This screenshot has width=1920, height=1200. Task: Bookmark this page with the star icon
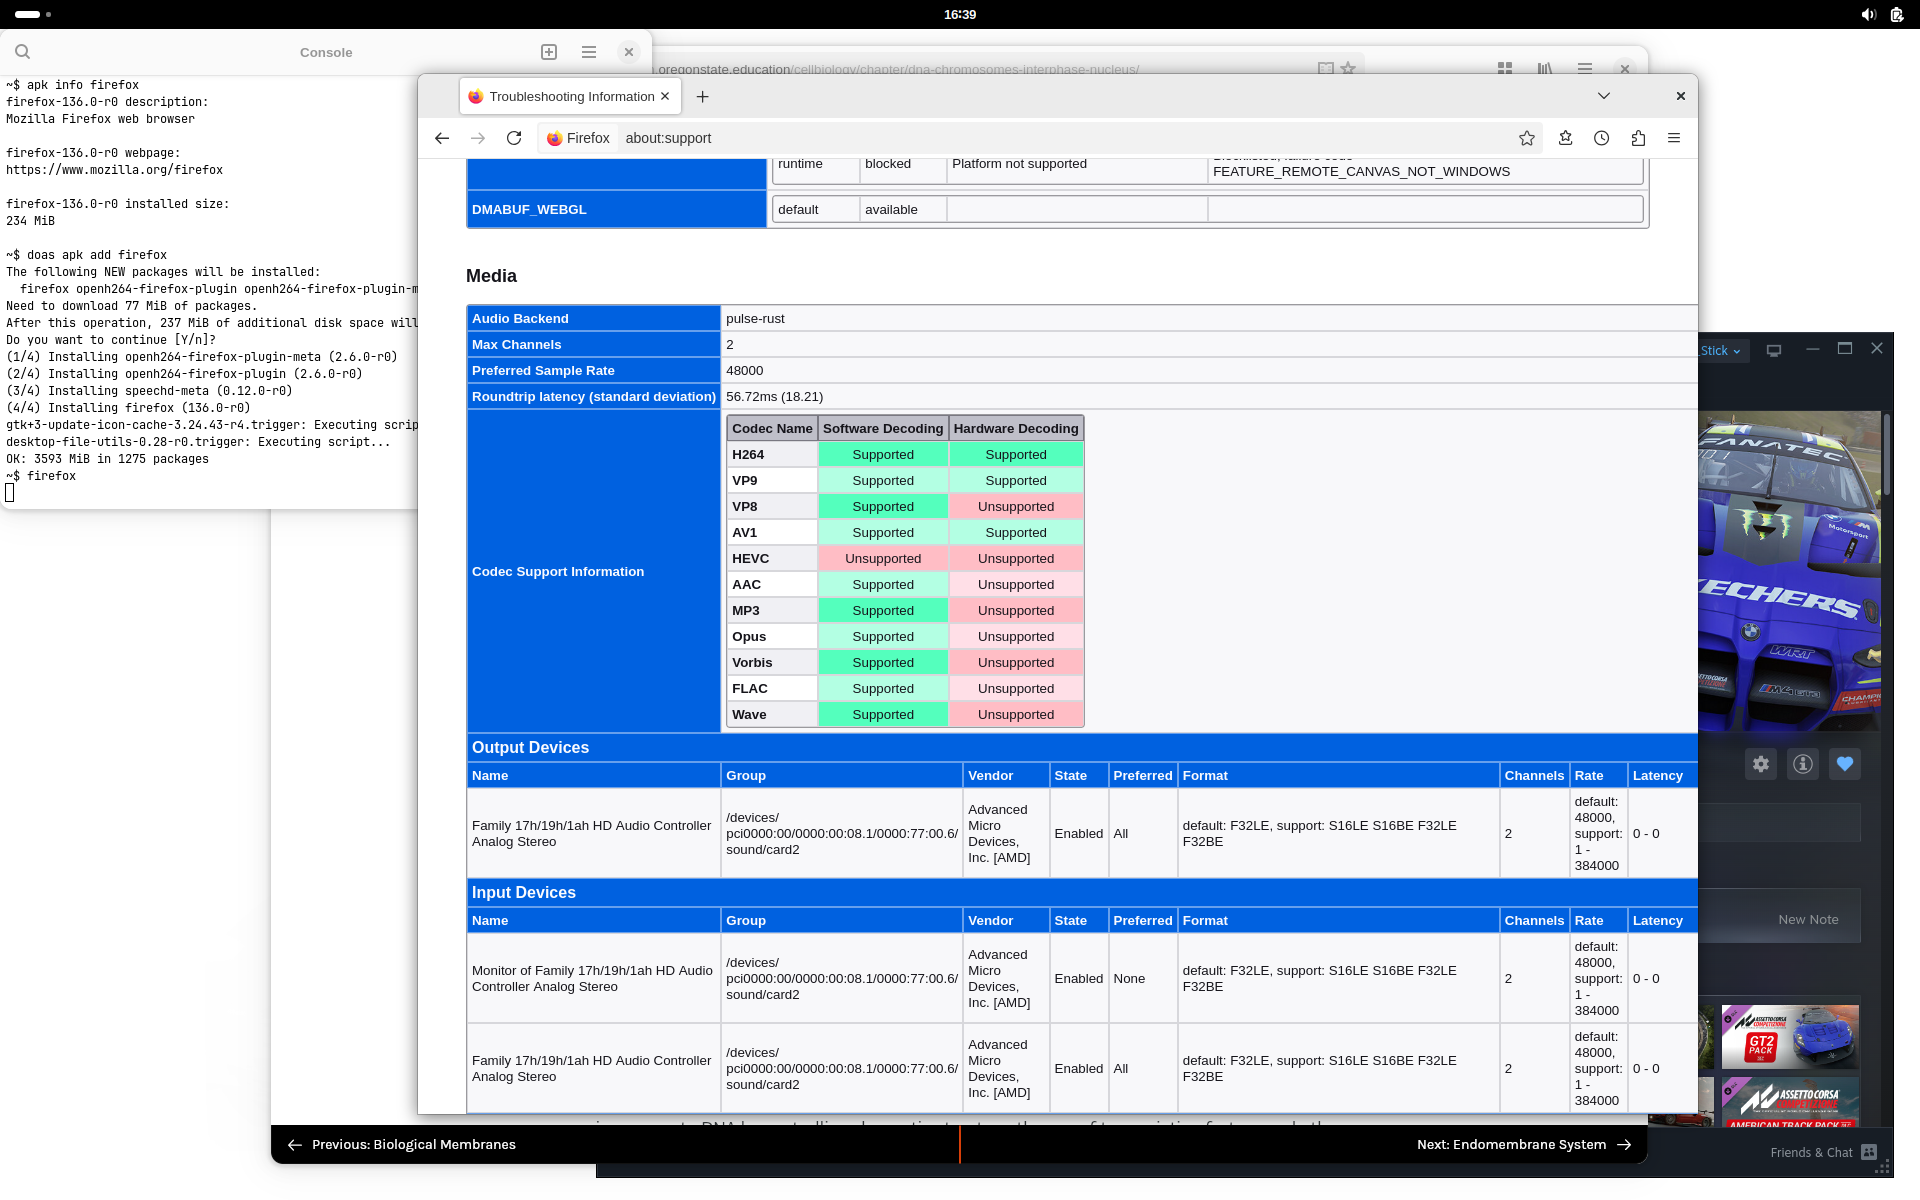point(1526,138)
